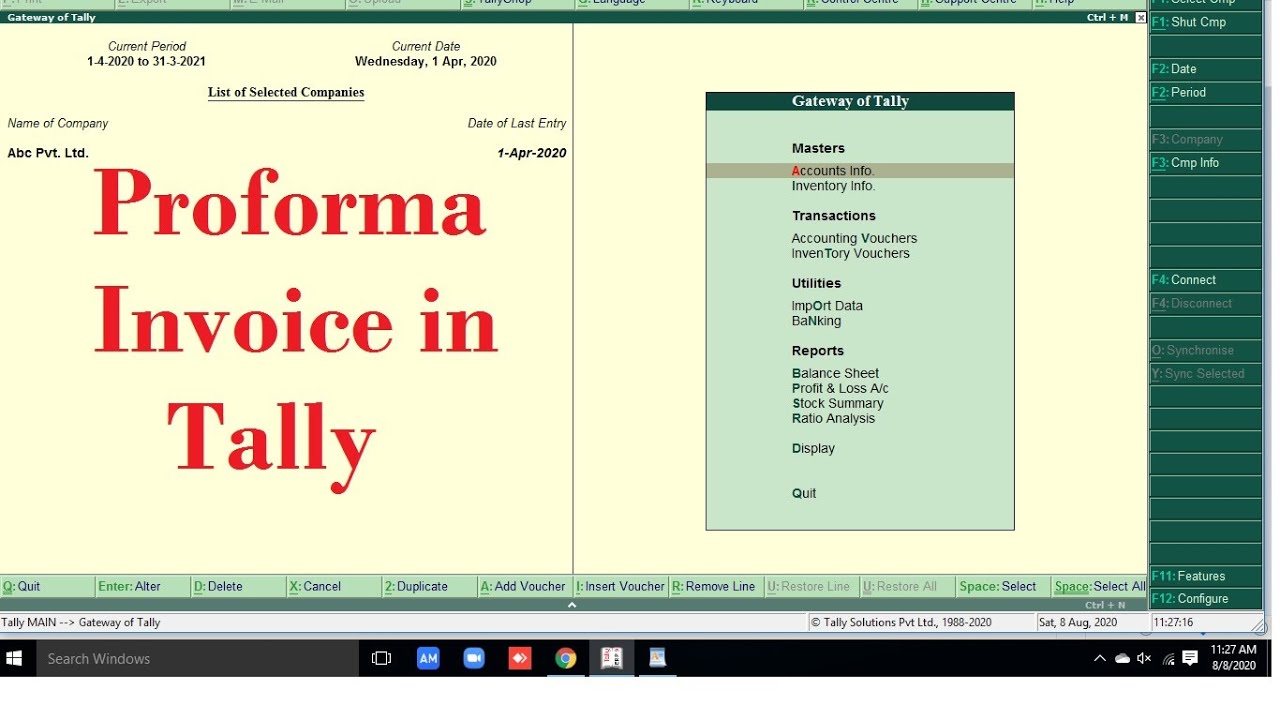Click current period 1-4-2020 to 31-3-2021
Viewport: 1280px width, 720px height.
(x=147, y=61)
